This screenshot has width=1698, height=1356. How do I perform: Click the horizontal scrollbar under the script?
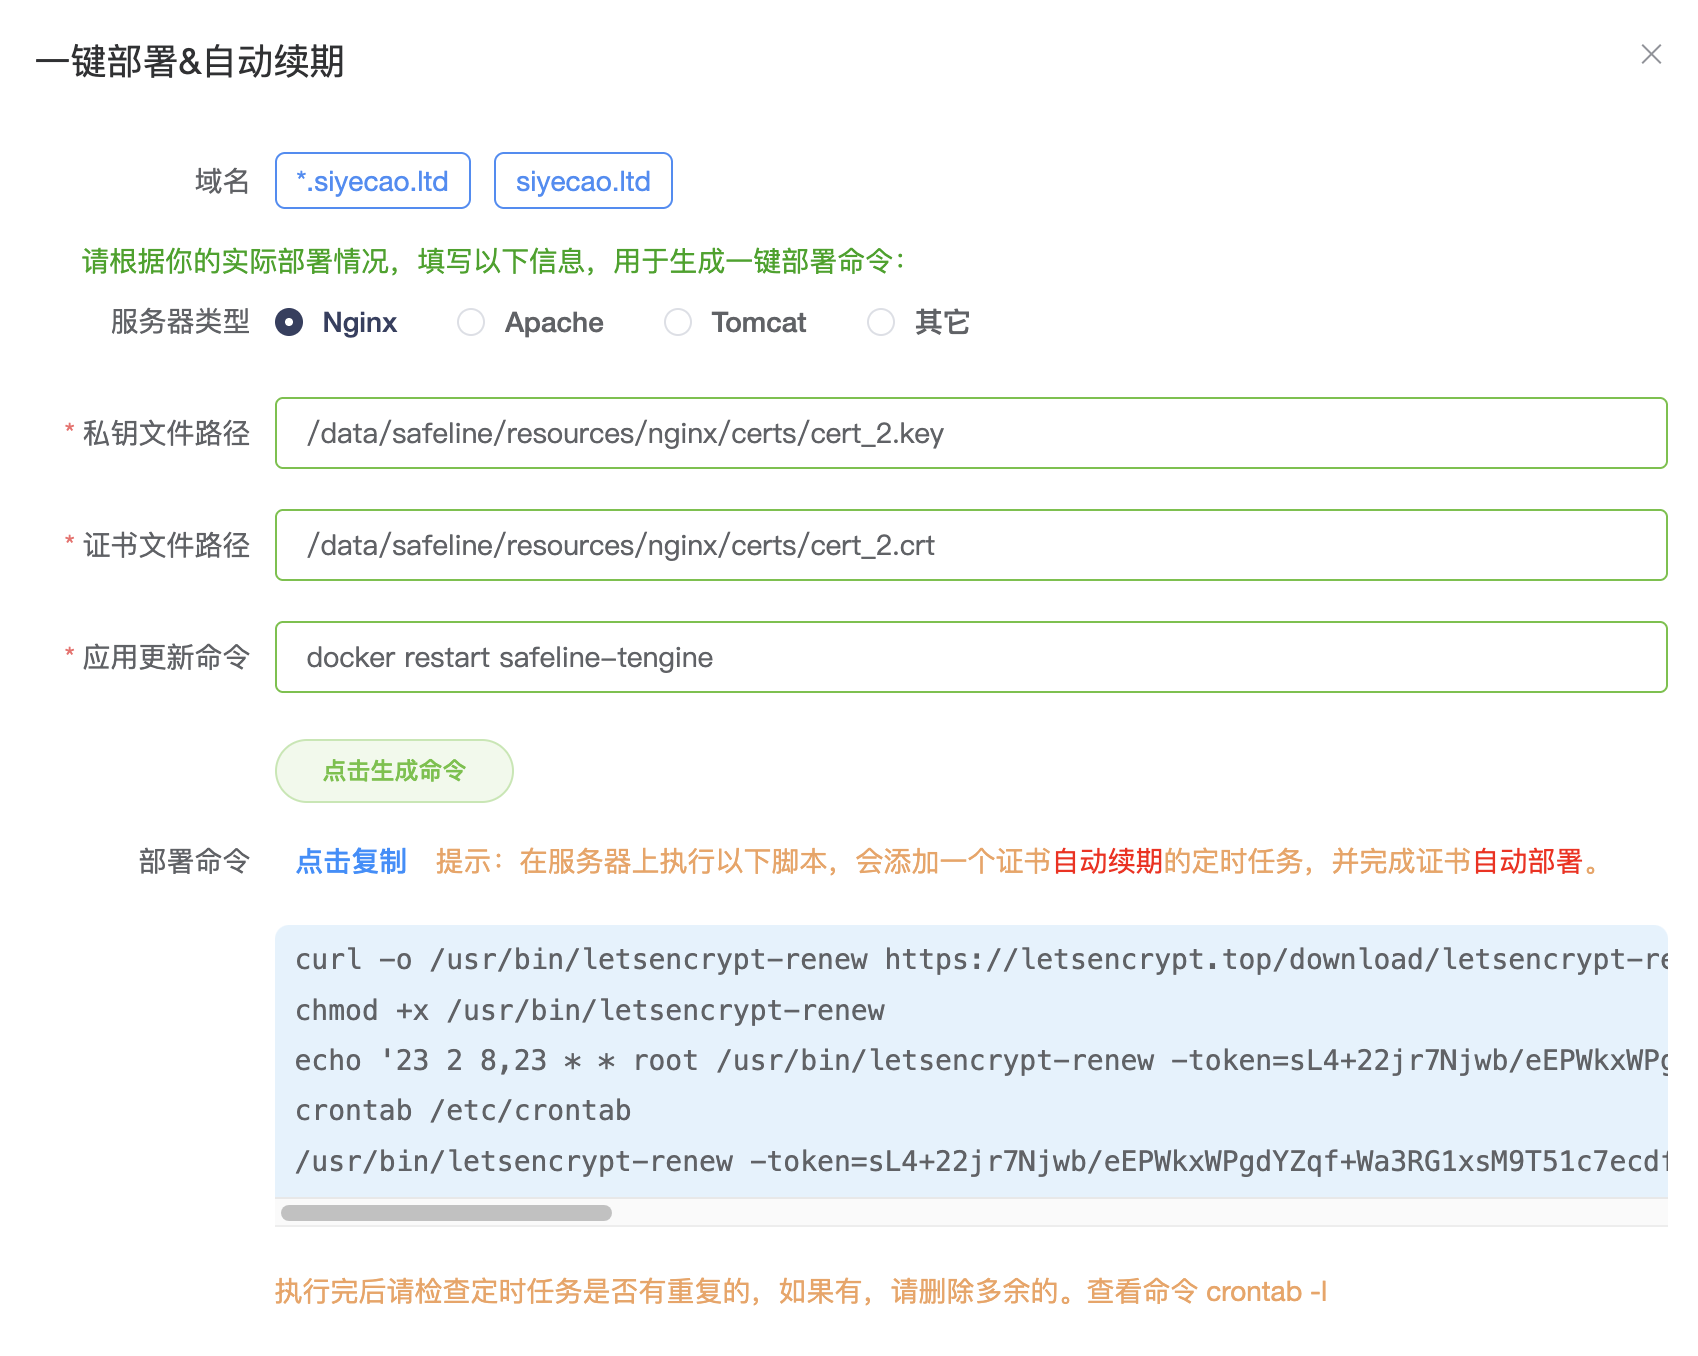tap(447, 1213)
